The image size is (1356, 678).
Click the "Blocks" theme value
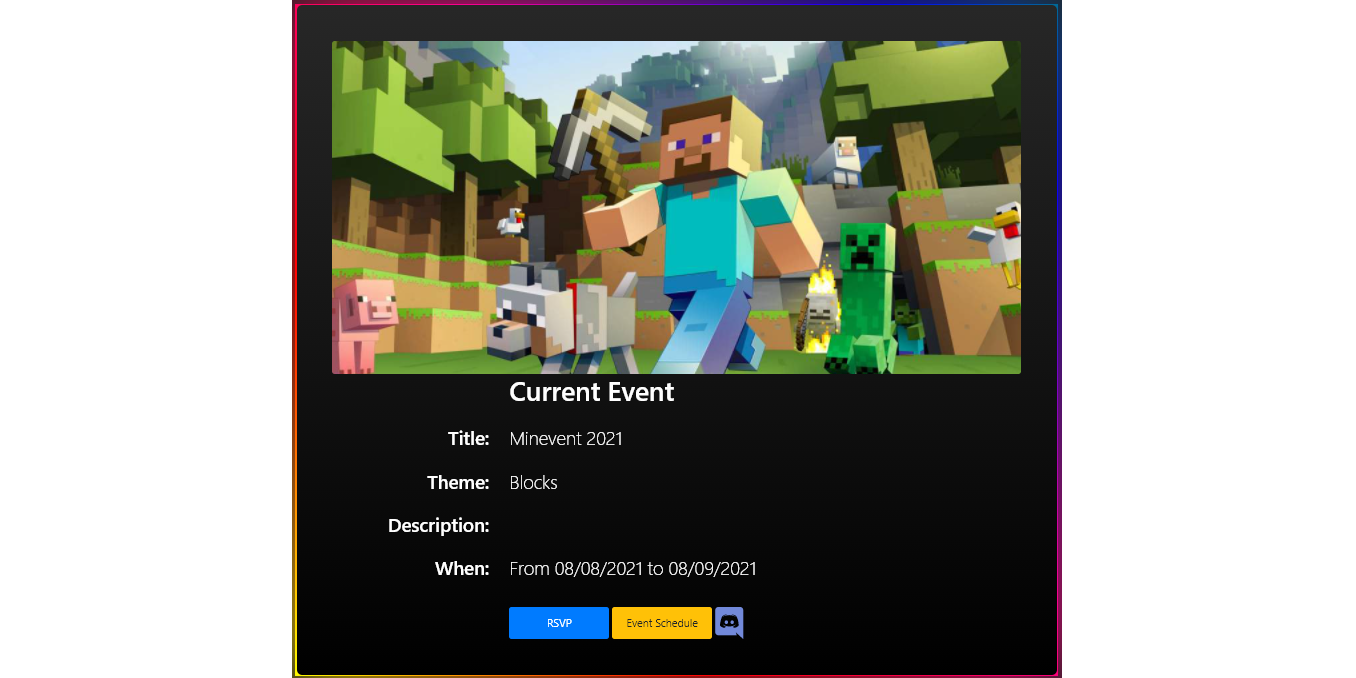click(533, 482)
